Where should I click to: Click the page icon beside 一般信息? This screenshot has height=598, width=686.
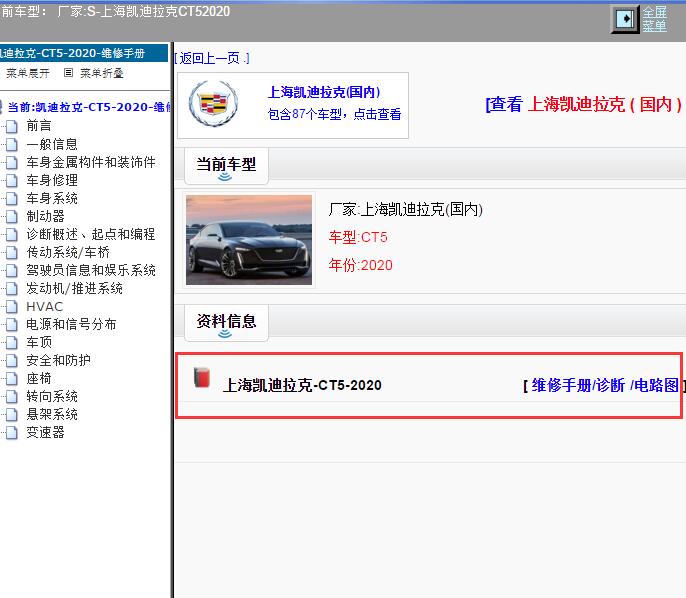click(12, 144)
